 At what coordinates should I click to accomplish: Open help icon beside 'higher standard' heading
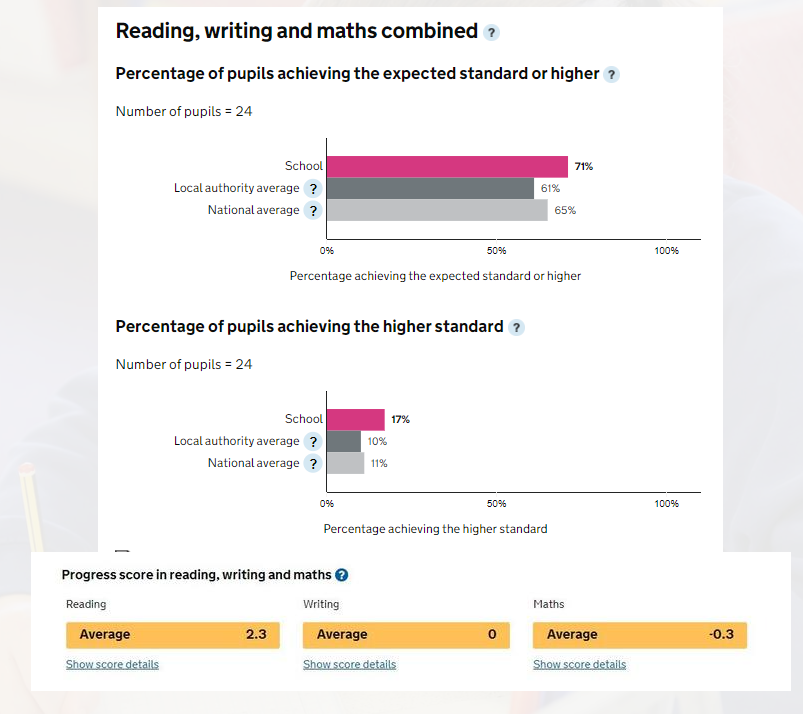click(516, 327)
